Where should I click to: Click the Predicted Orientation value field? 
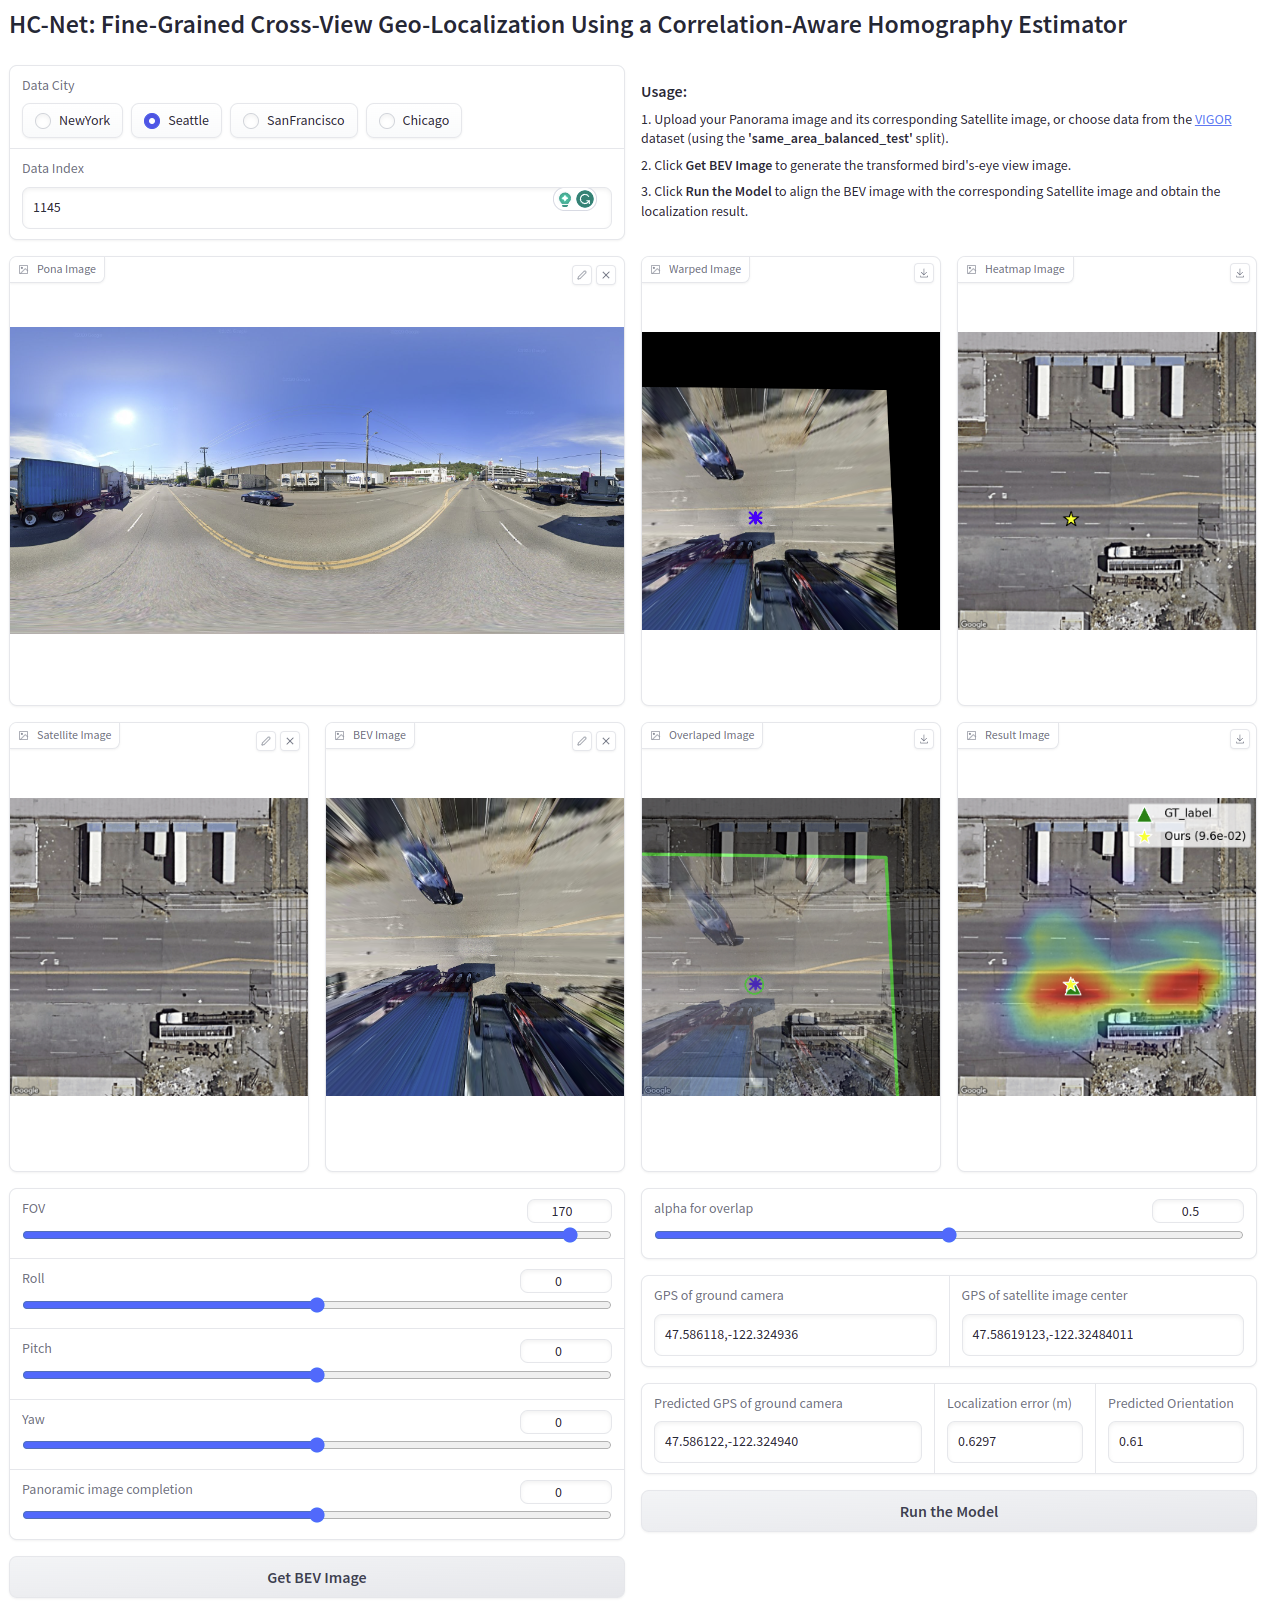coord(1176,1442)
